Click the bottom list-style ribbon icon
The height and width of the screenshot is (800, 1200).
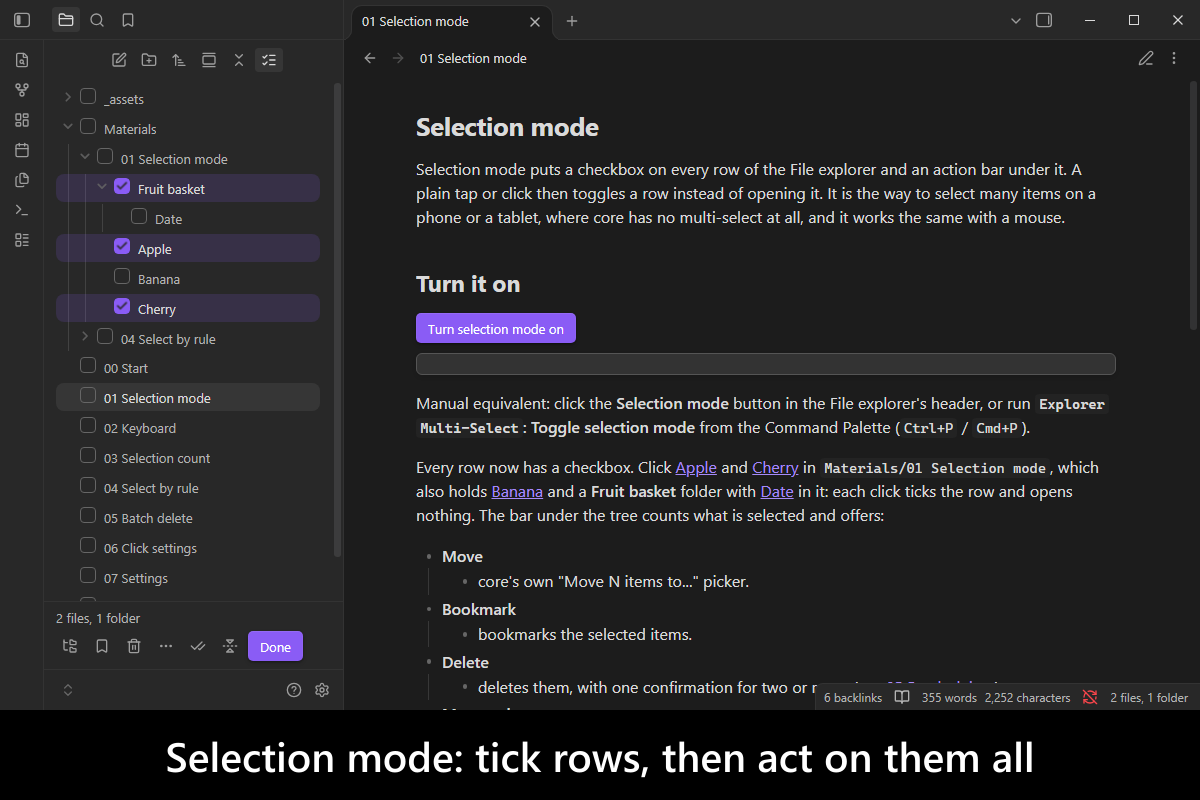tap(22, 240)
